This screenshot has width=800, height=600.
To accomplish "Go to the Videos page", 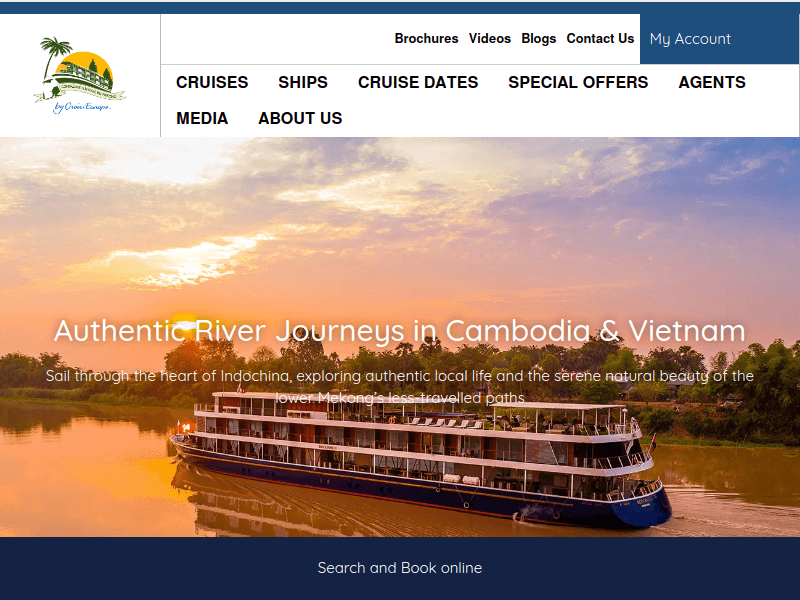I will (490, 39).
